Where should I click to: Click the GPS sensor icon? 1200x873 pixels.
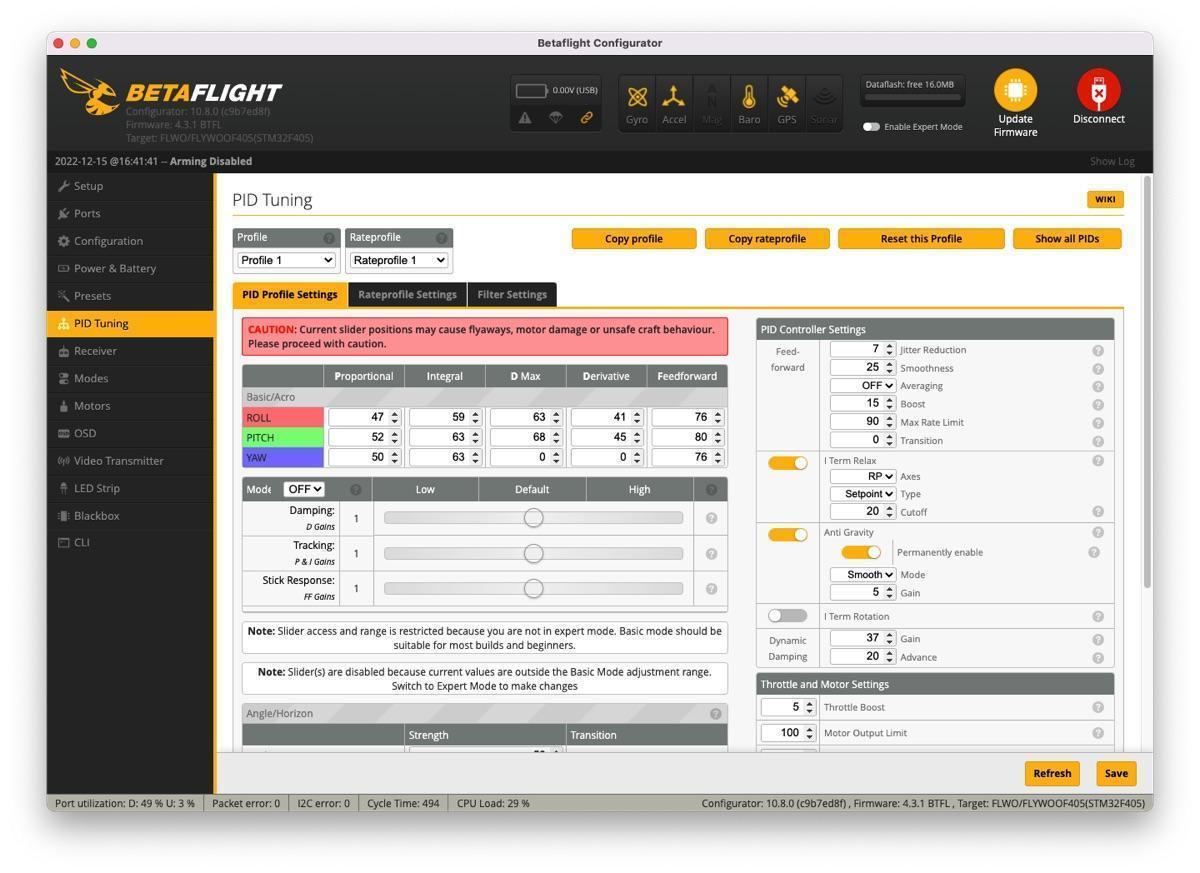[x=787, y=97]
